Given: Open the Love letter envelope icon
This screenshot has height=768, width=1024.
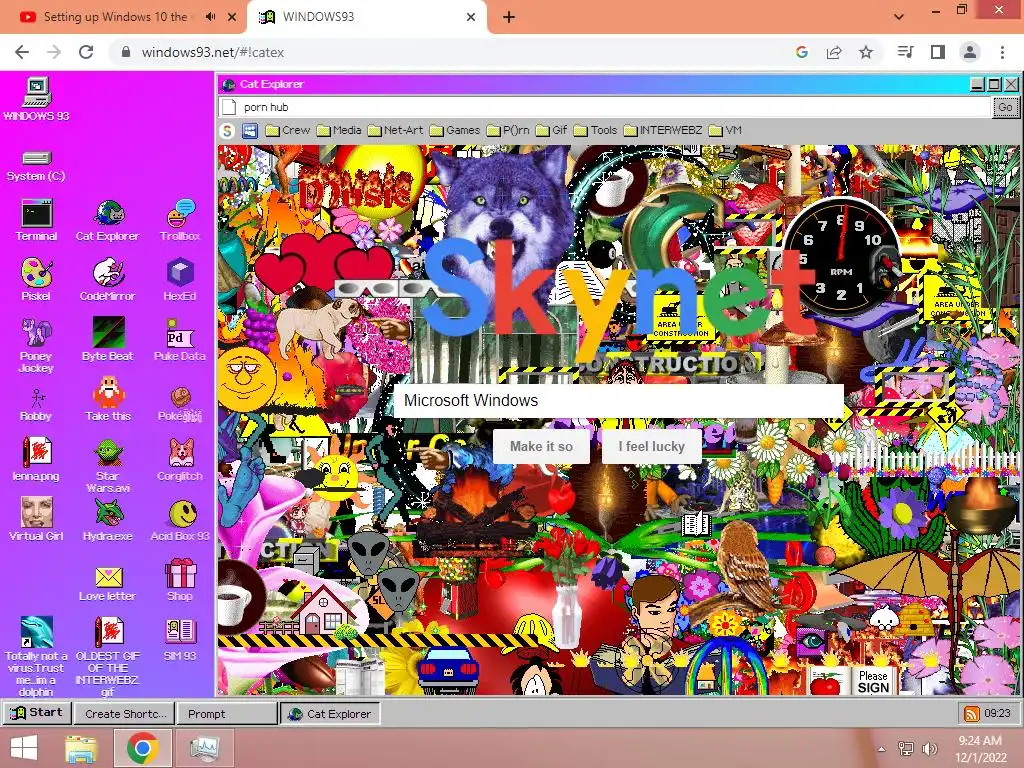Looking at the screenshot, I should [108, 584].
